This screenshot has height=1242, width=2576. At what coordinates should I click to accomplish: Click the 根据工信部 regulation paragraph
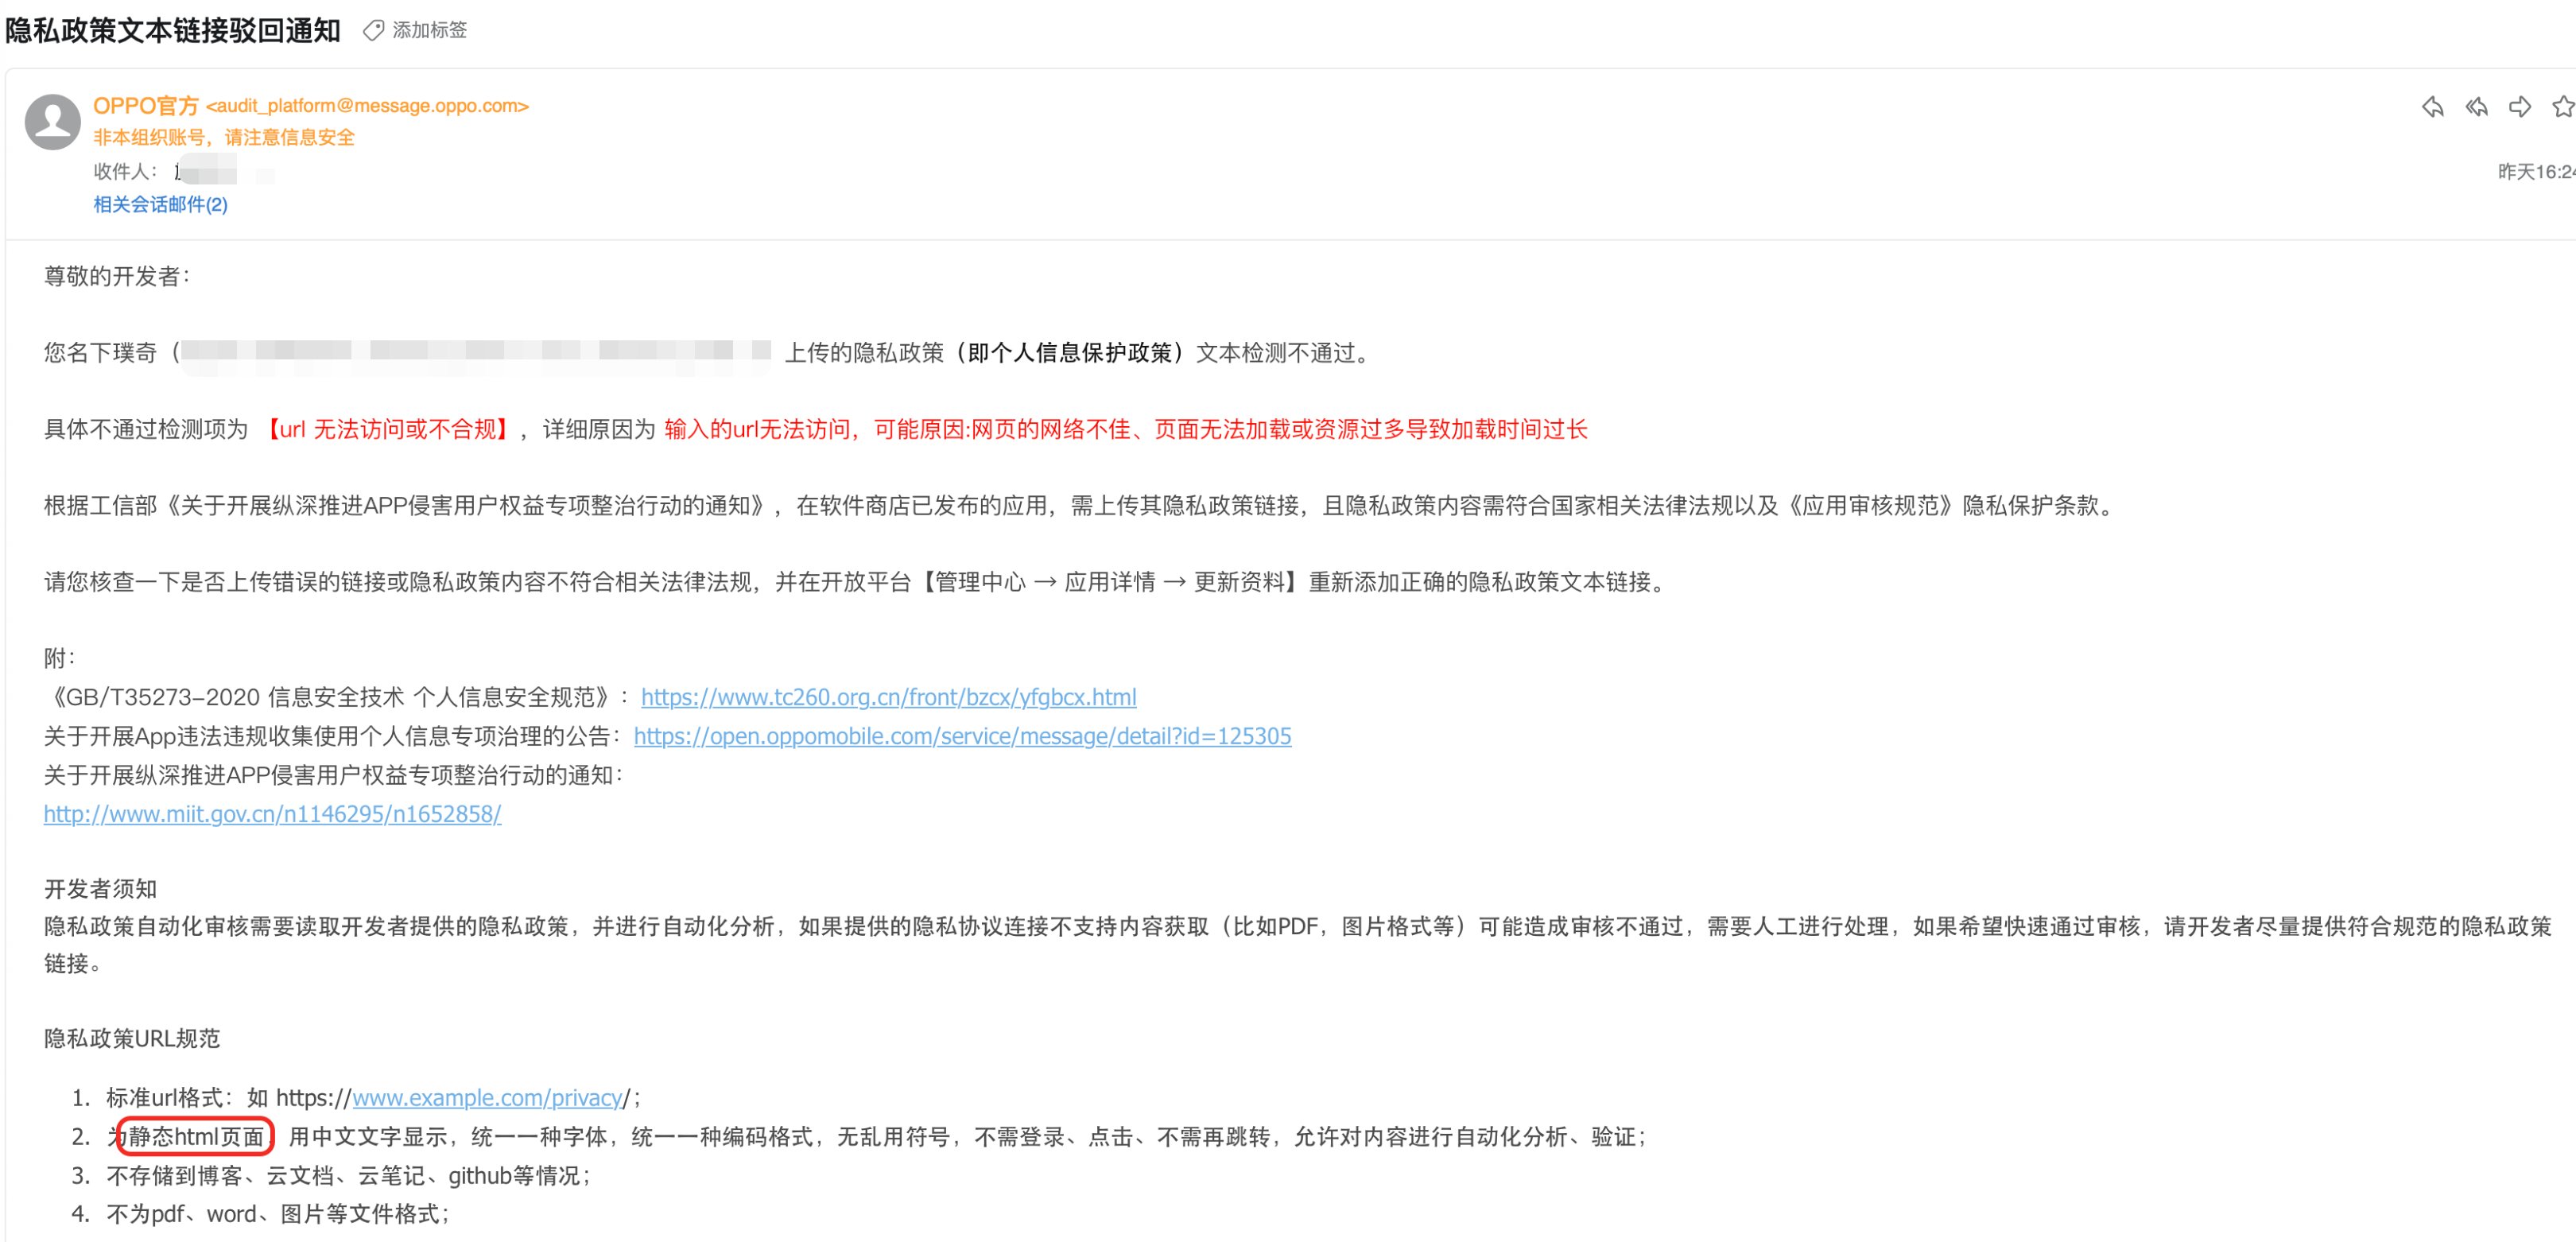pos(1081,506)
